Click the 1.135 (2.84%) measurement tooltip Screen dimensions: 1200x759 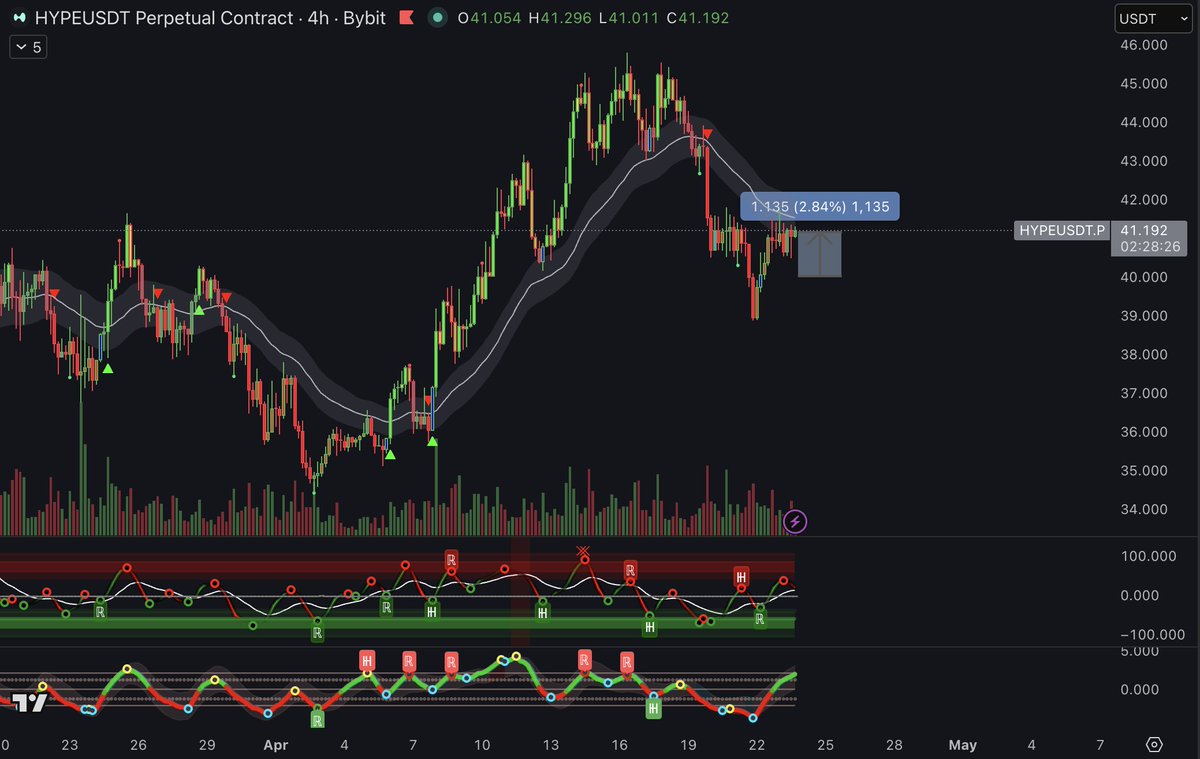point(820,206)
